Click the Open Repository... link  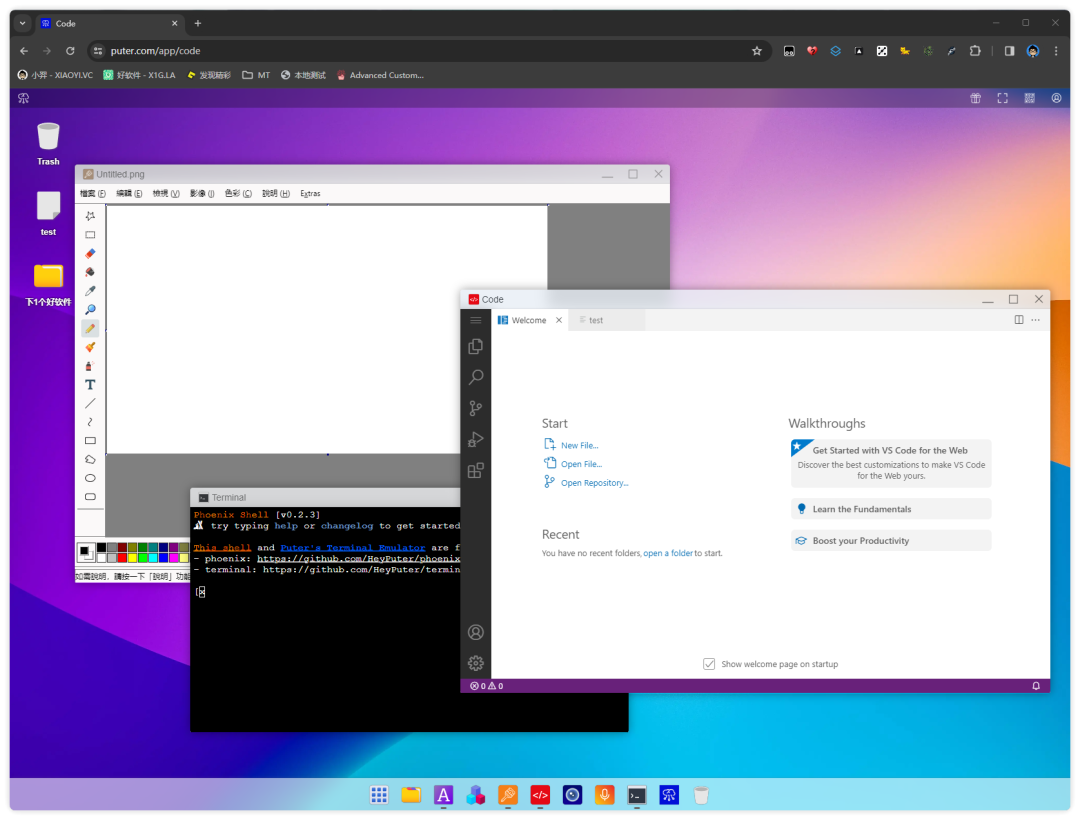click(x=594, y=483)
